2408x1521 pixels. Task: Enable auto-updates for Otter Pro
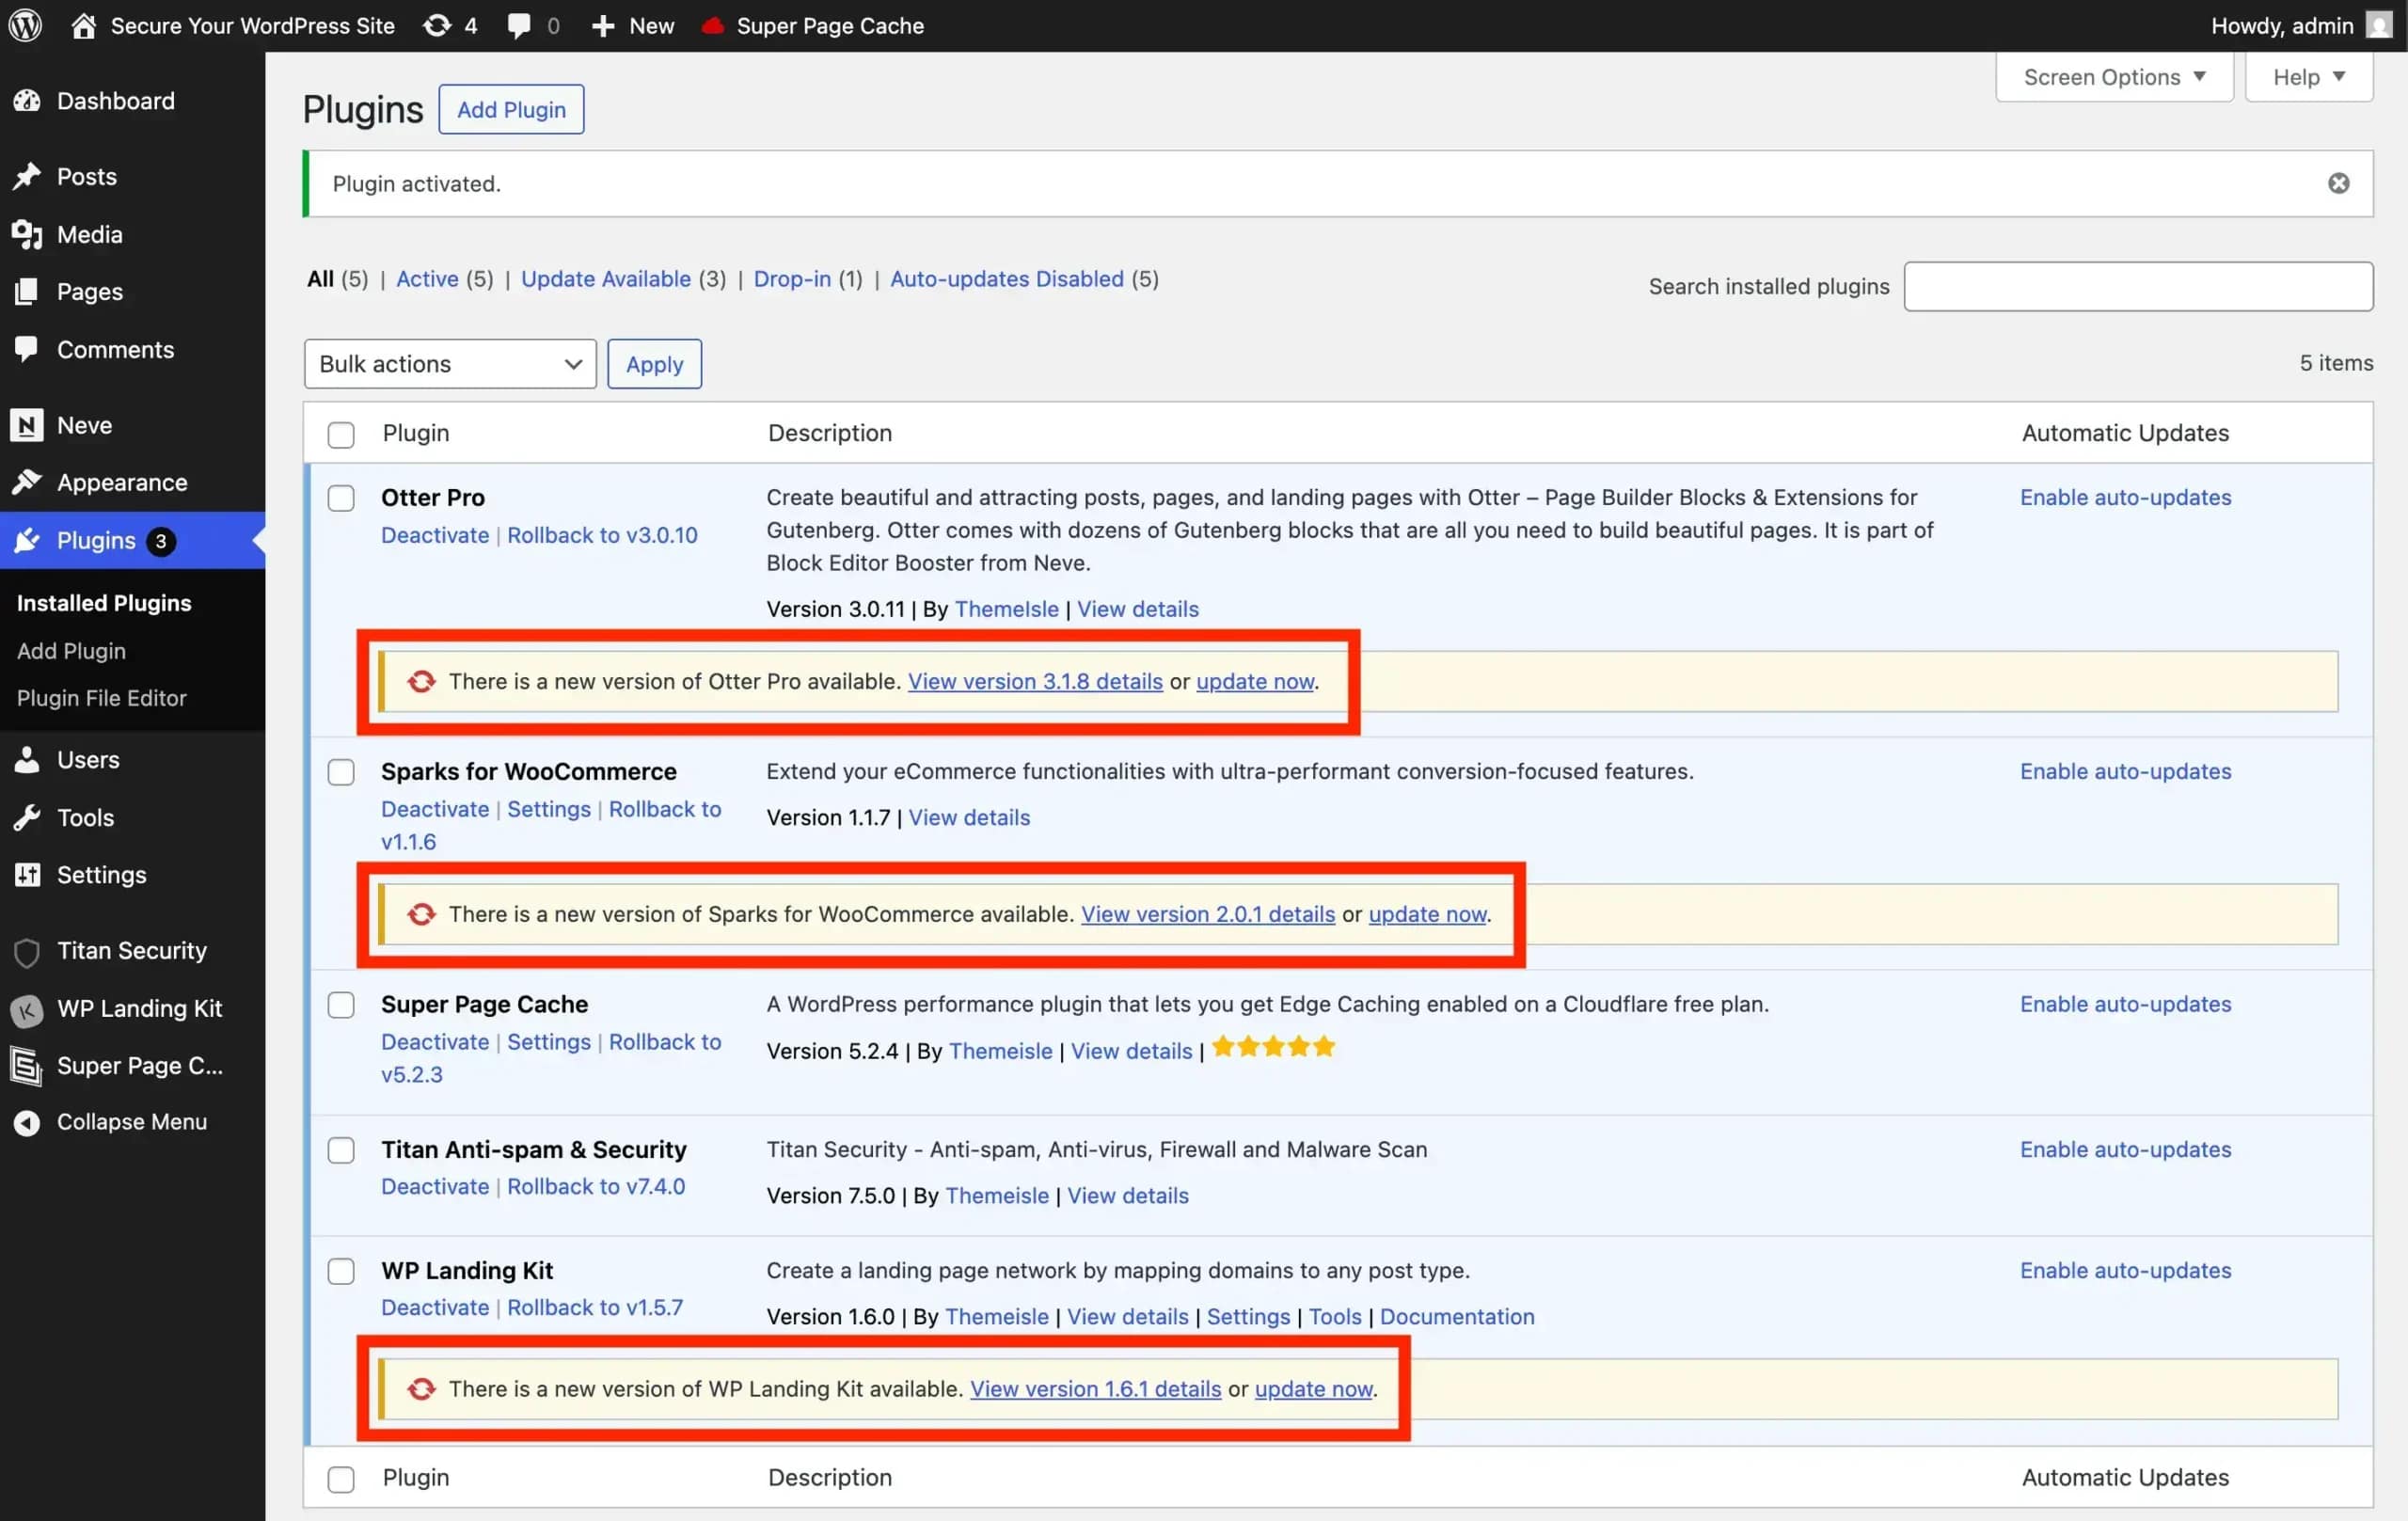[x=2125, y=498]
